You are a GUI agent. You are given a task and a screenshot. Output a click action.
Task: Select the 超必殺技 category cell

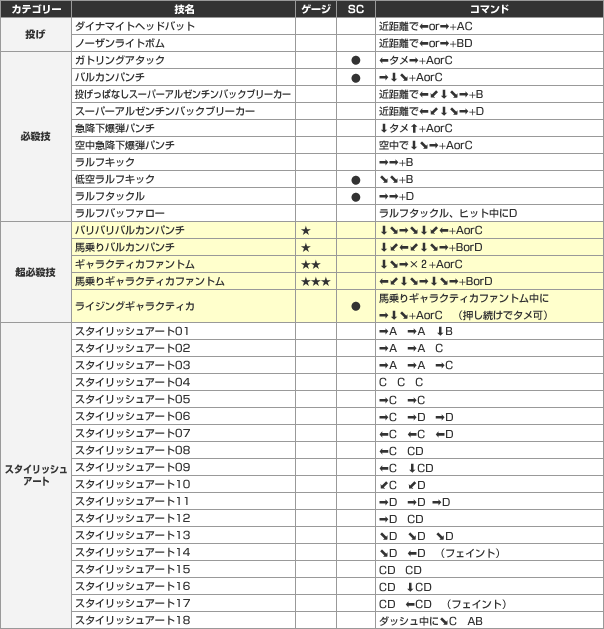(36, 272)
